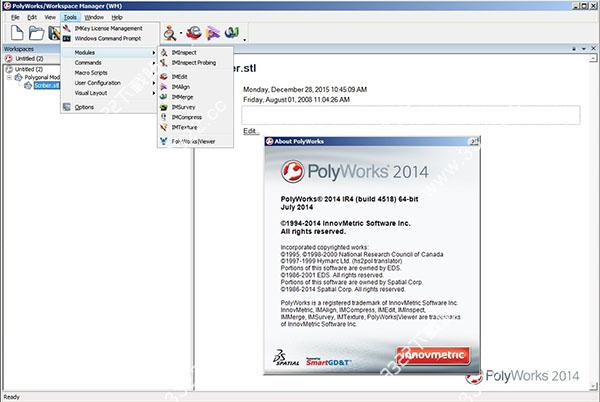Image resolution: width=600 pixels, height=402 pixels.
Task: Open the dropdown arrow beside IMInspect toolbar icon
Action: pos(181,33)
